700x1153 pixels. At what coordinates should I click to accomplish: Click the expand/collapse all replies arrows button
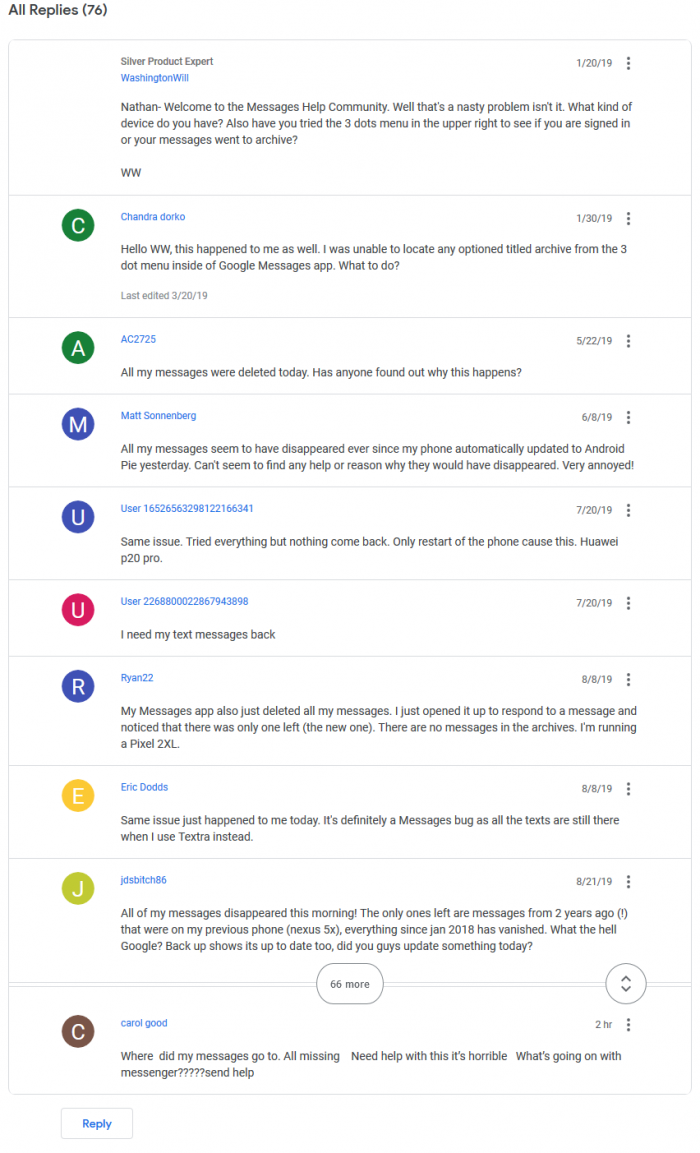(x=626, y=984)
